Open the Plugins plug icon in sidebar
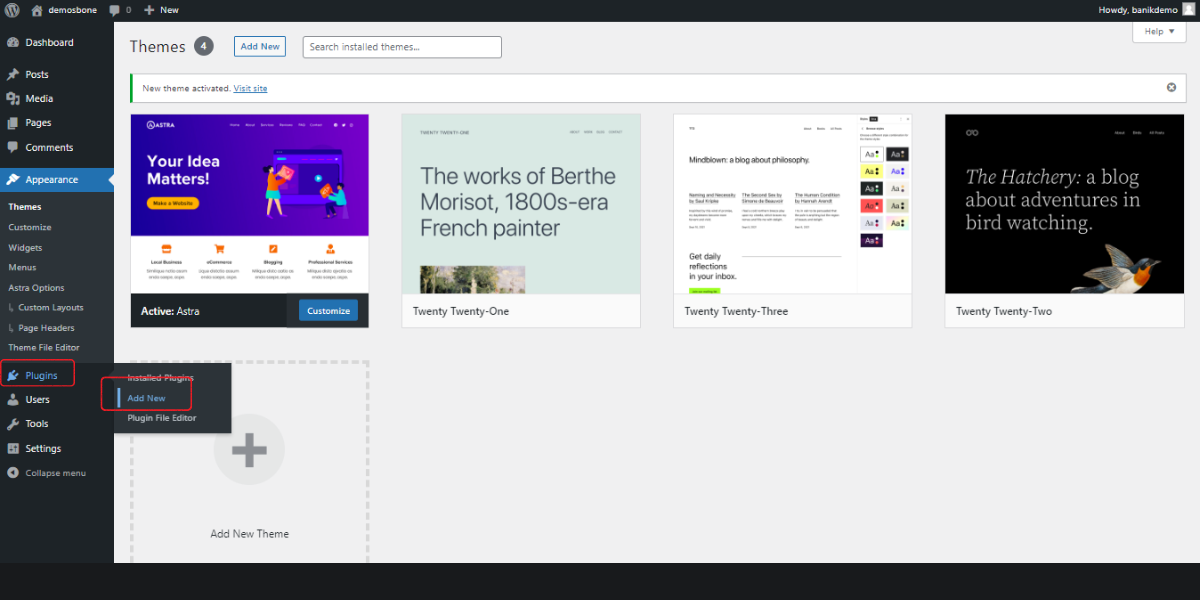Viewport: 1200px width, 600px height. (13, 376)
